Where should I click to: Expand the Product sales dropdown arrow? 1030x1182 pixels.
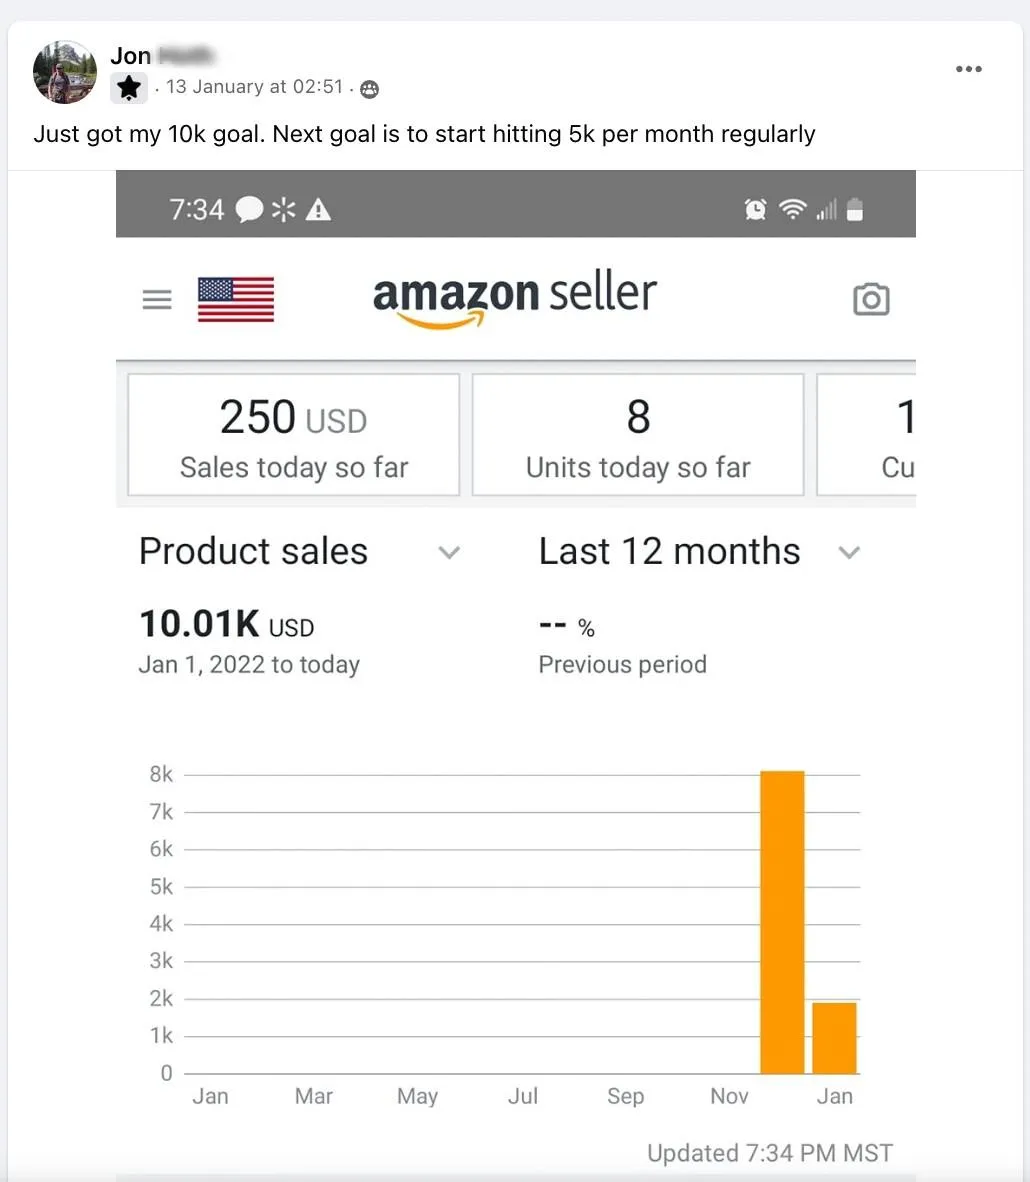450,552
